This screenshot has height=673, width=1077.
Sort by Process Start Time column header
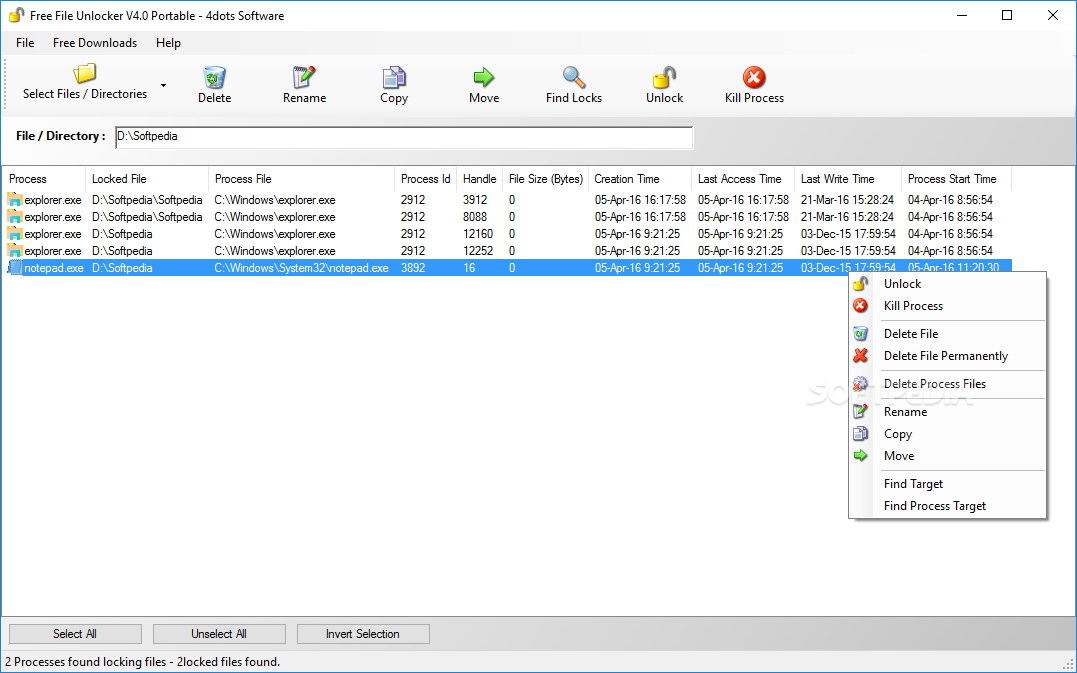pos(956,179)
